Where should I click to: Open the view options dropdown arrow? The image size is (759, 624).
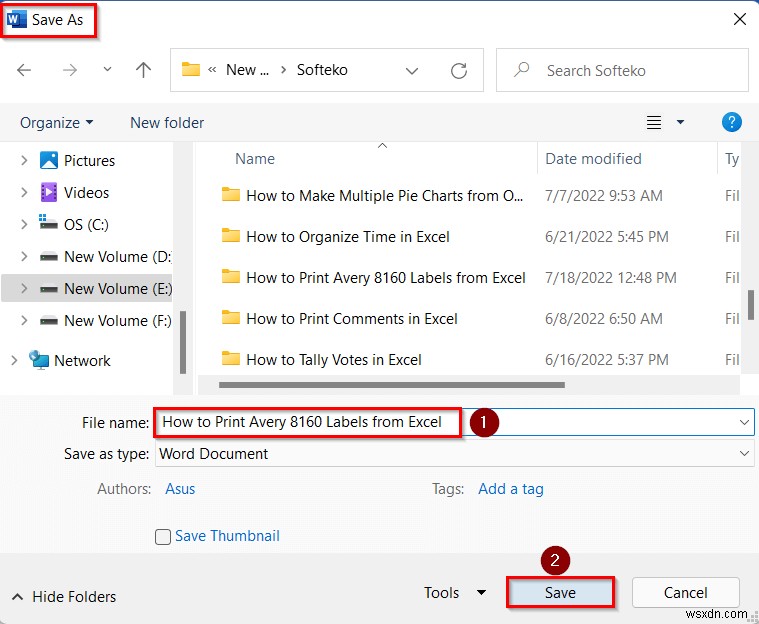click(680, 122)
